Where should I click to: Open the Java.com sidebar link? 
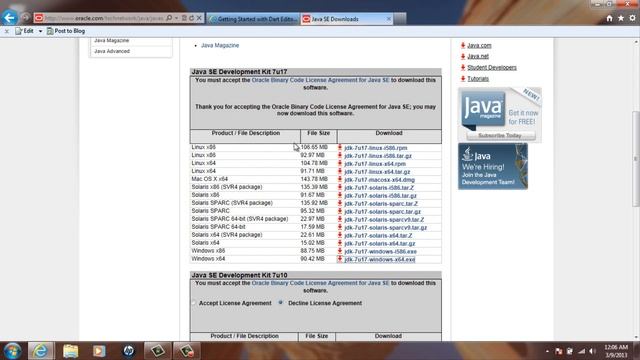(479, 45)
